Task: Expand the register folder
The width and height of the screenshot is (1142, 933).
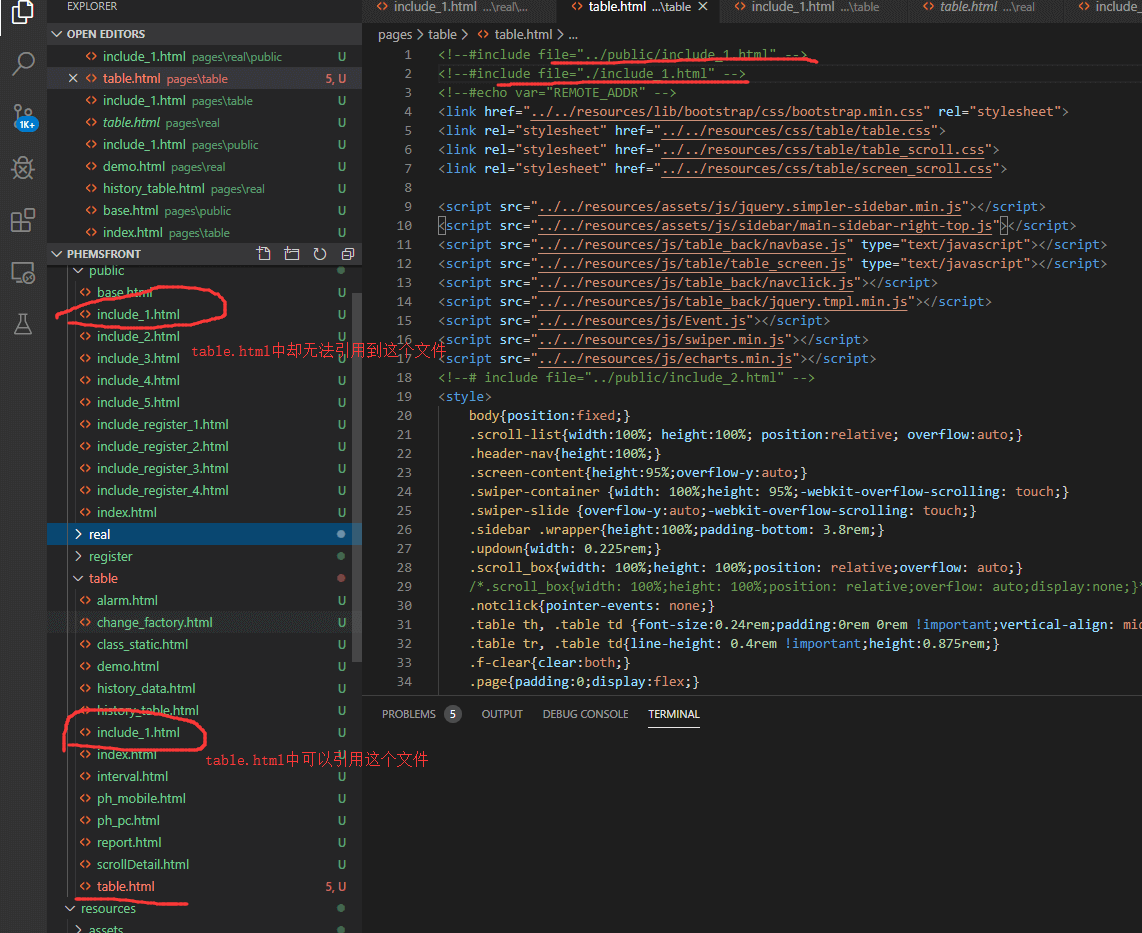Action: [110, 557]
